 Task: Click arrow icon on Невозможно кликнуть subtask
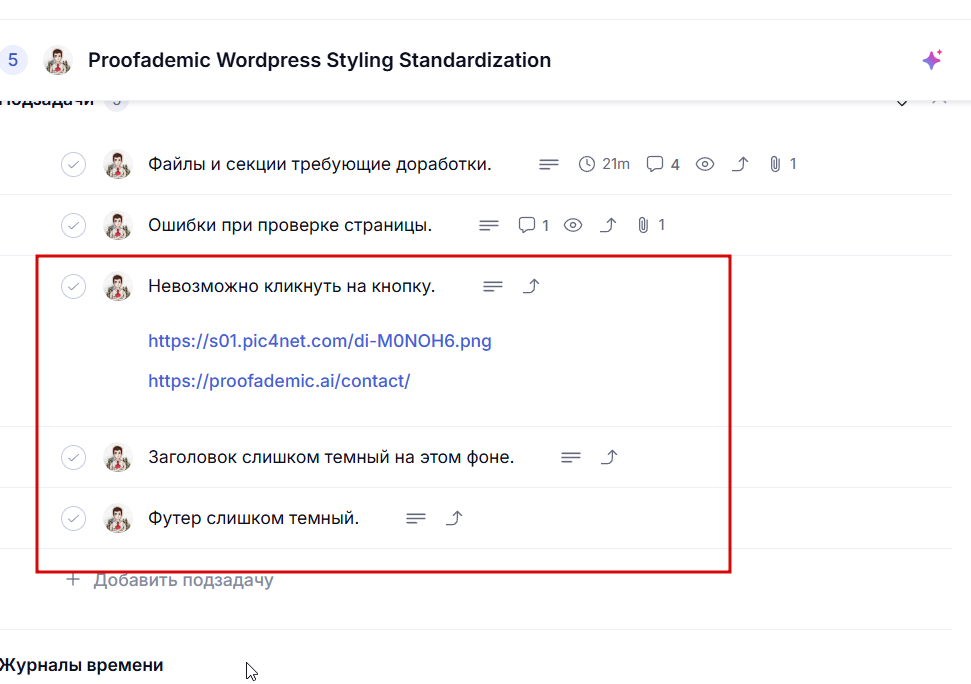tap(532, 286)
